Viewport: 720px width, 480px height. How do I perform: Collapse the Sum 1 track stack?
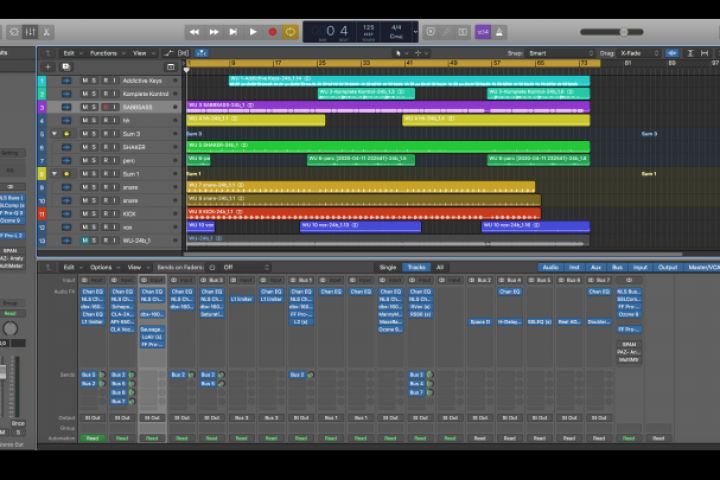[x=55, y=174]
